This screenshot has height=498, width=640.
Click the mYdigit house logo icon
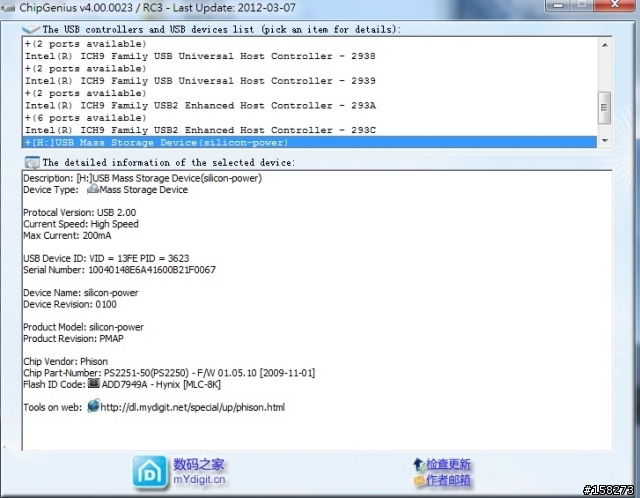150,472
